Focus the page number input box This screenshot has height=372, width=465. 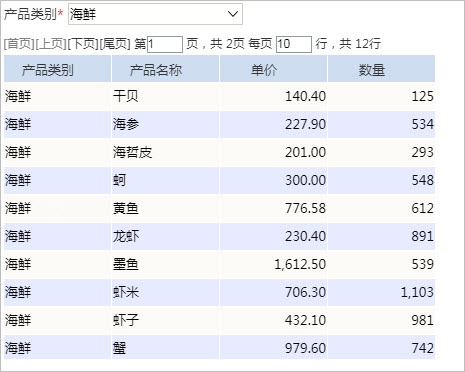[x=165, y=44]
